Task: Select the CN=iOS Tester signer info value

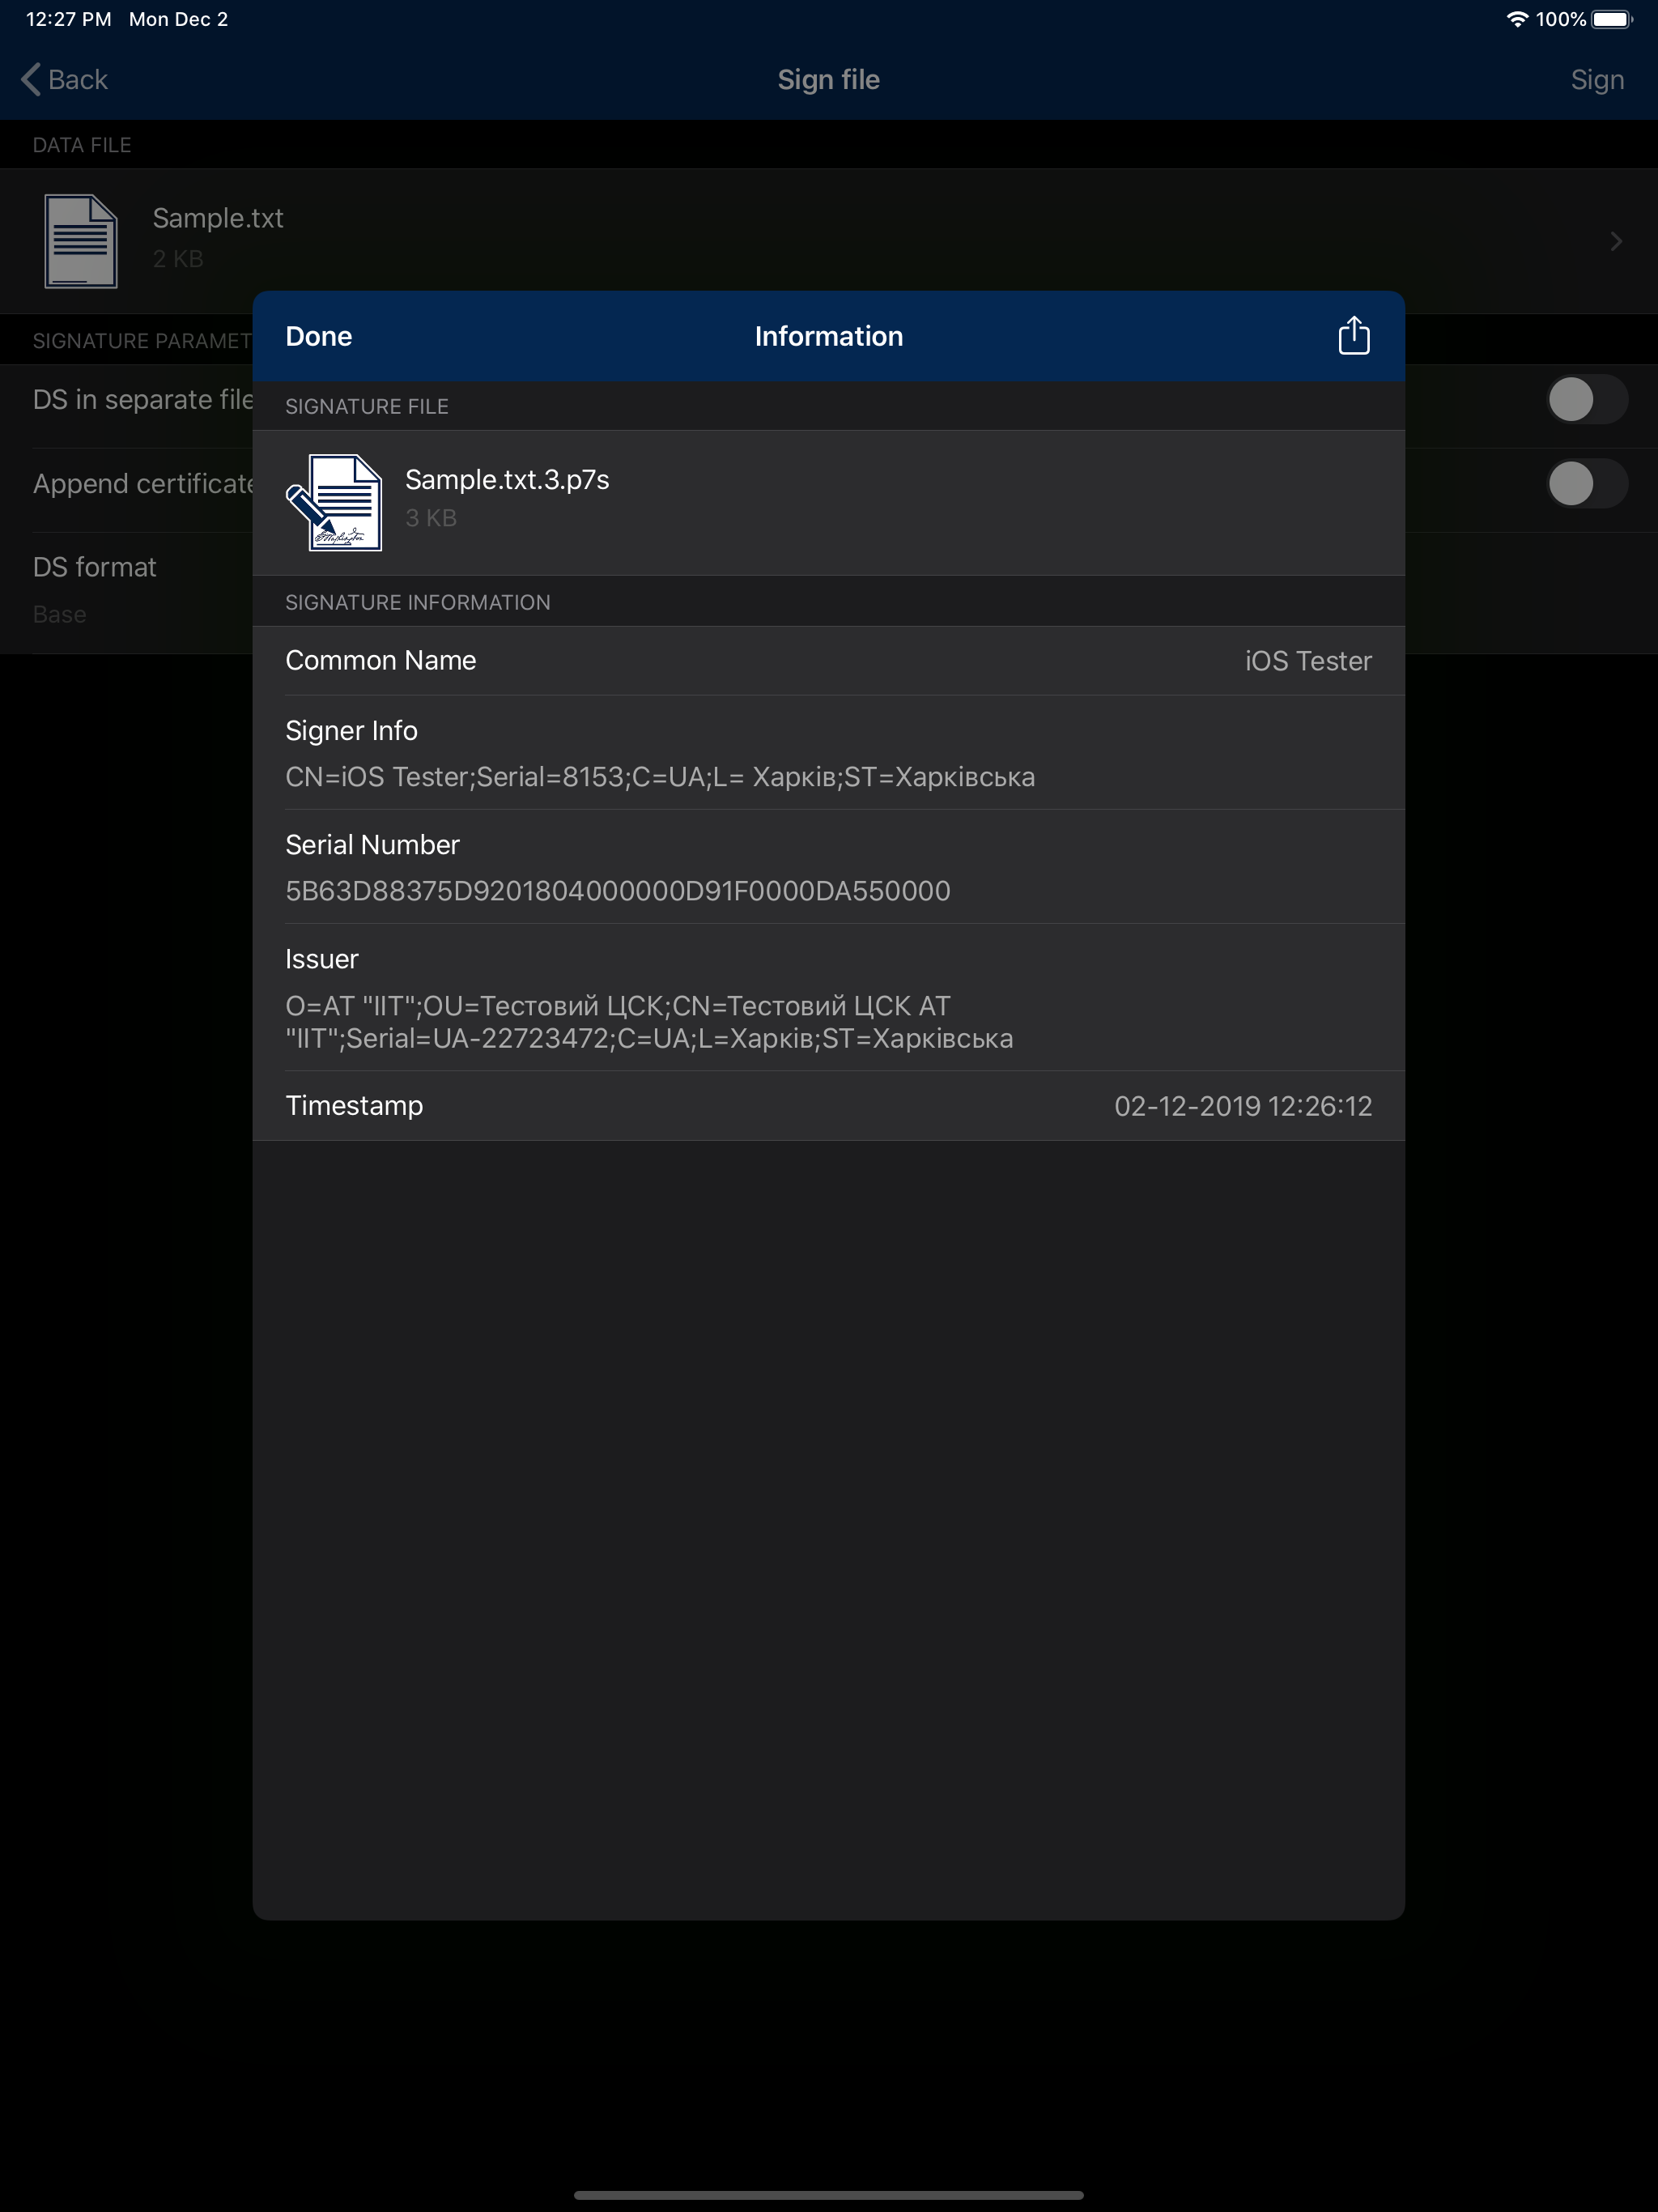Action: pyautogui.click(x=660, y=777)
